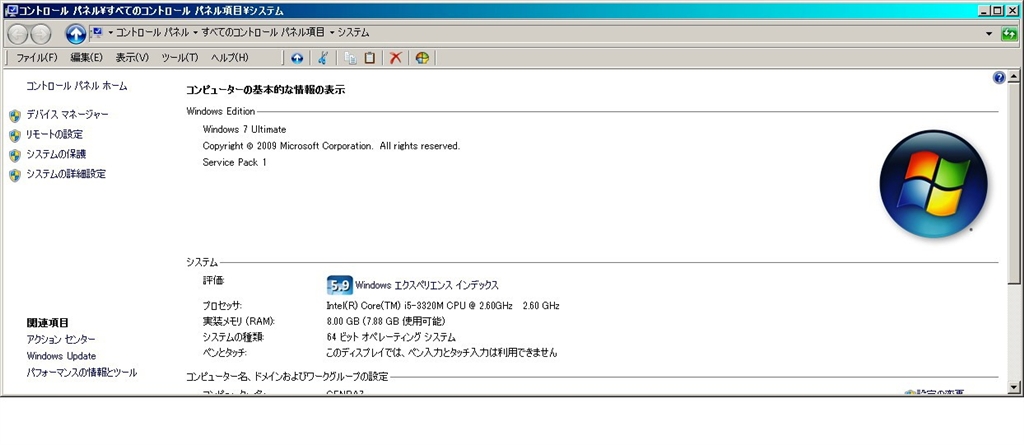Click the shield icon beside システムの詳細設定
The width and height of the screenshot is (1024, 445).
click(x=15, y=175)
